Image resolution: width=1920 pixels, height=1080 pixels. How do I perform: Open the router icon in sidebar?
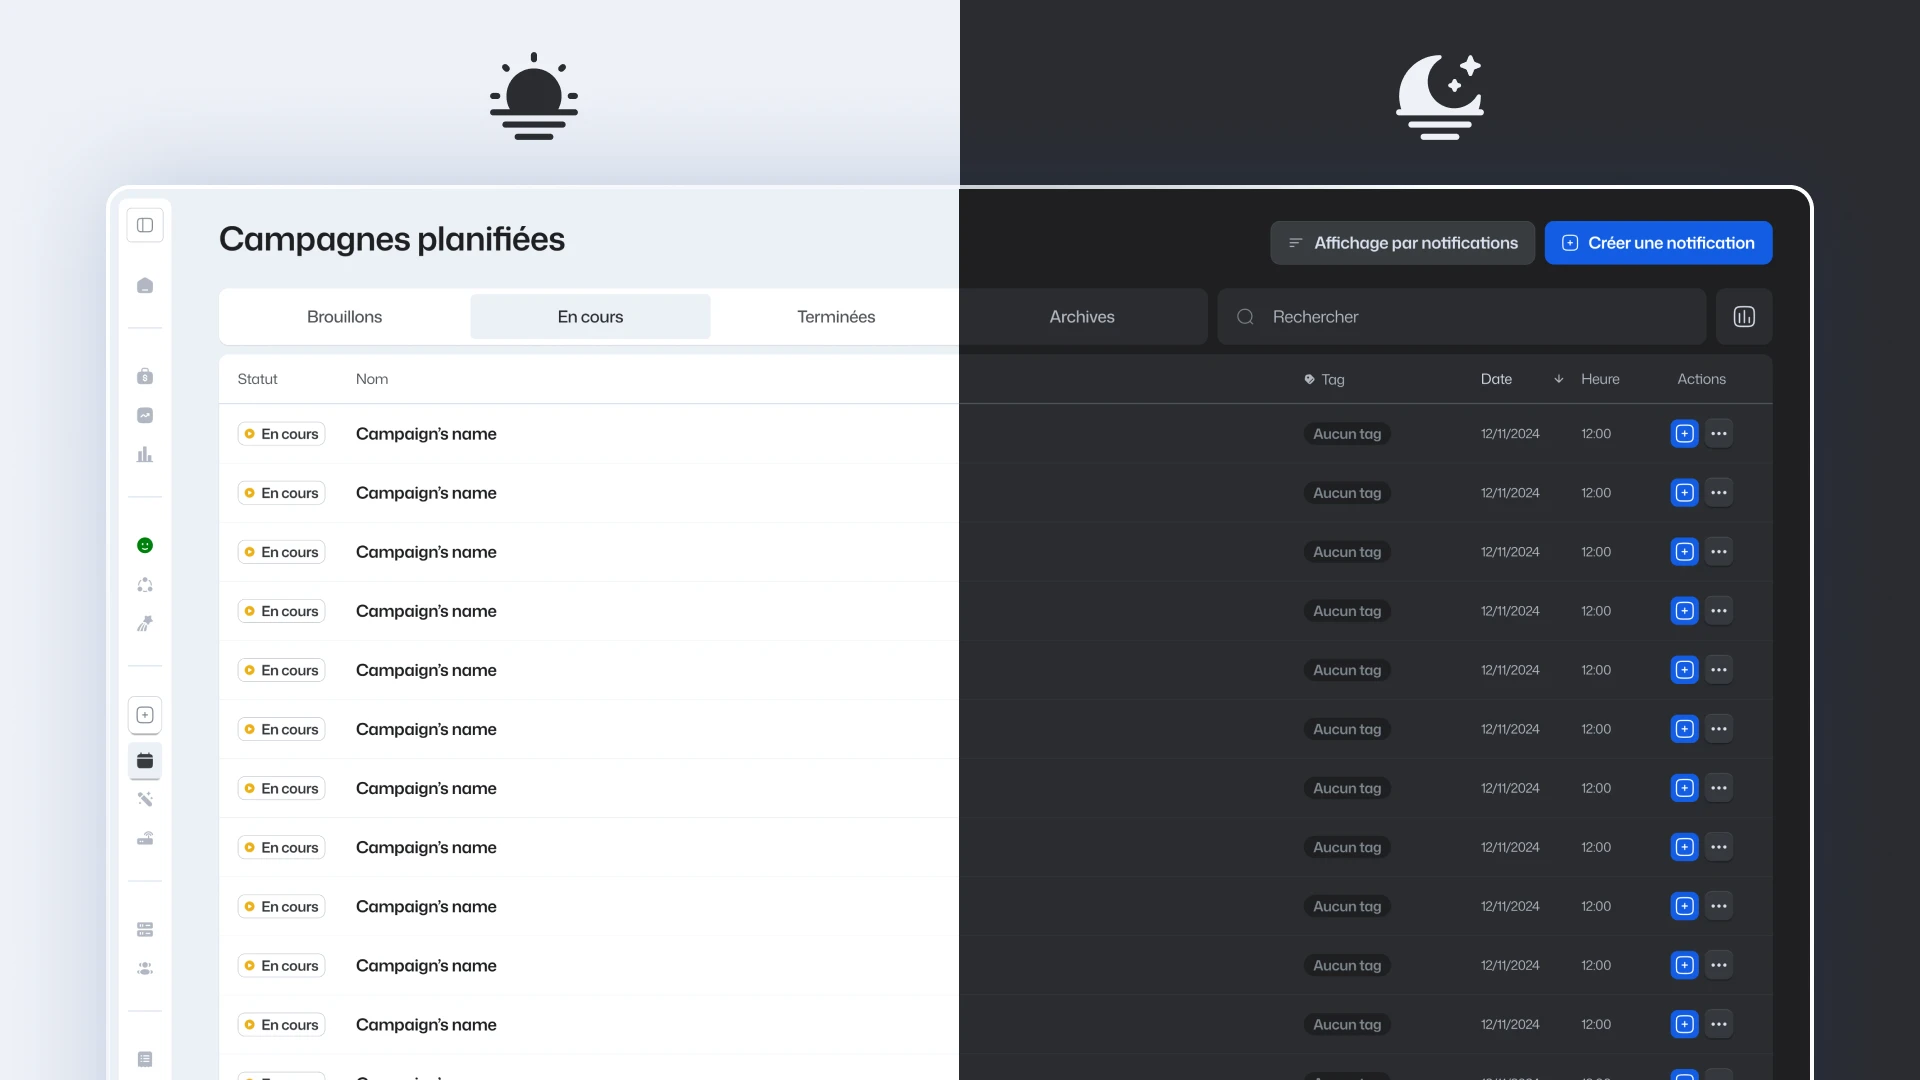(x=145, y=838)
